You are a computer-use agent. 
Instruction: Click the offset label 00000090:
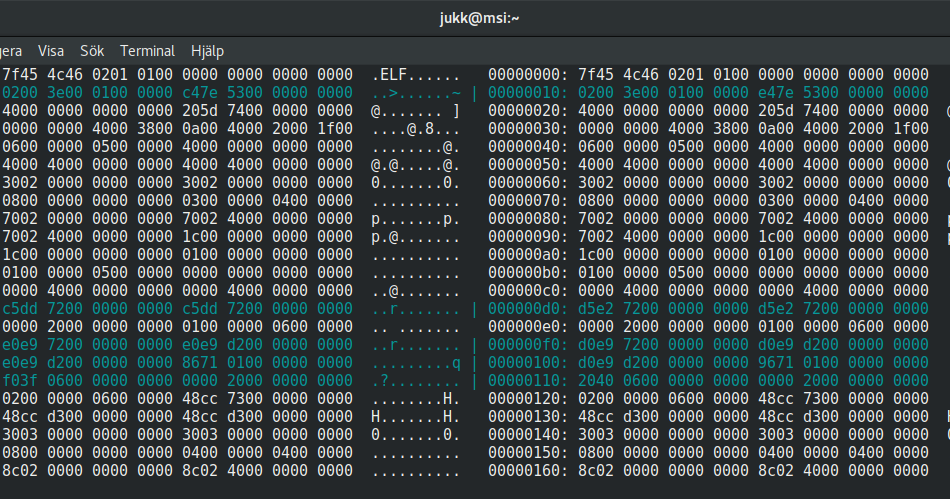pos(528,237)
